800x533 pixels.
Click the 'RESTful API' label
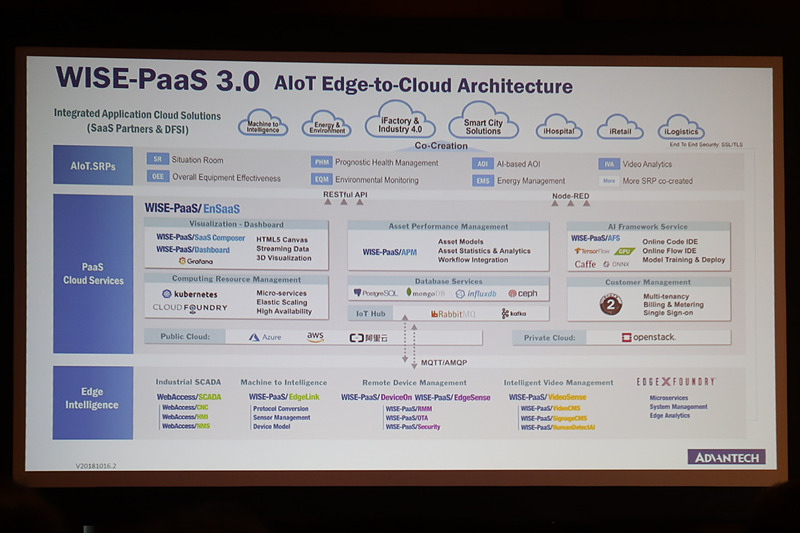[x=345, y=194]
